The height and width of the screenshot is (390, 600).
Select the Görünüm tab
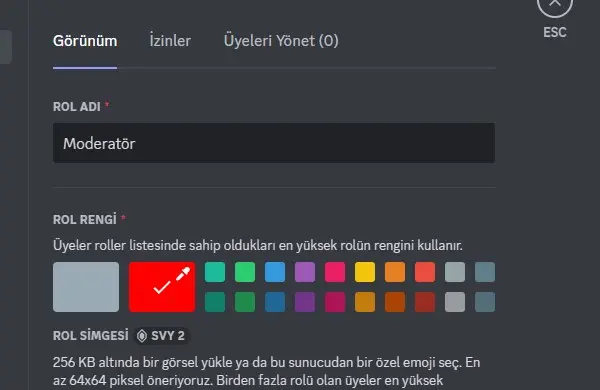coord(85,41)
